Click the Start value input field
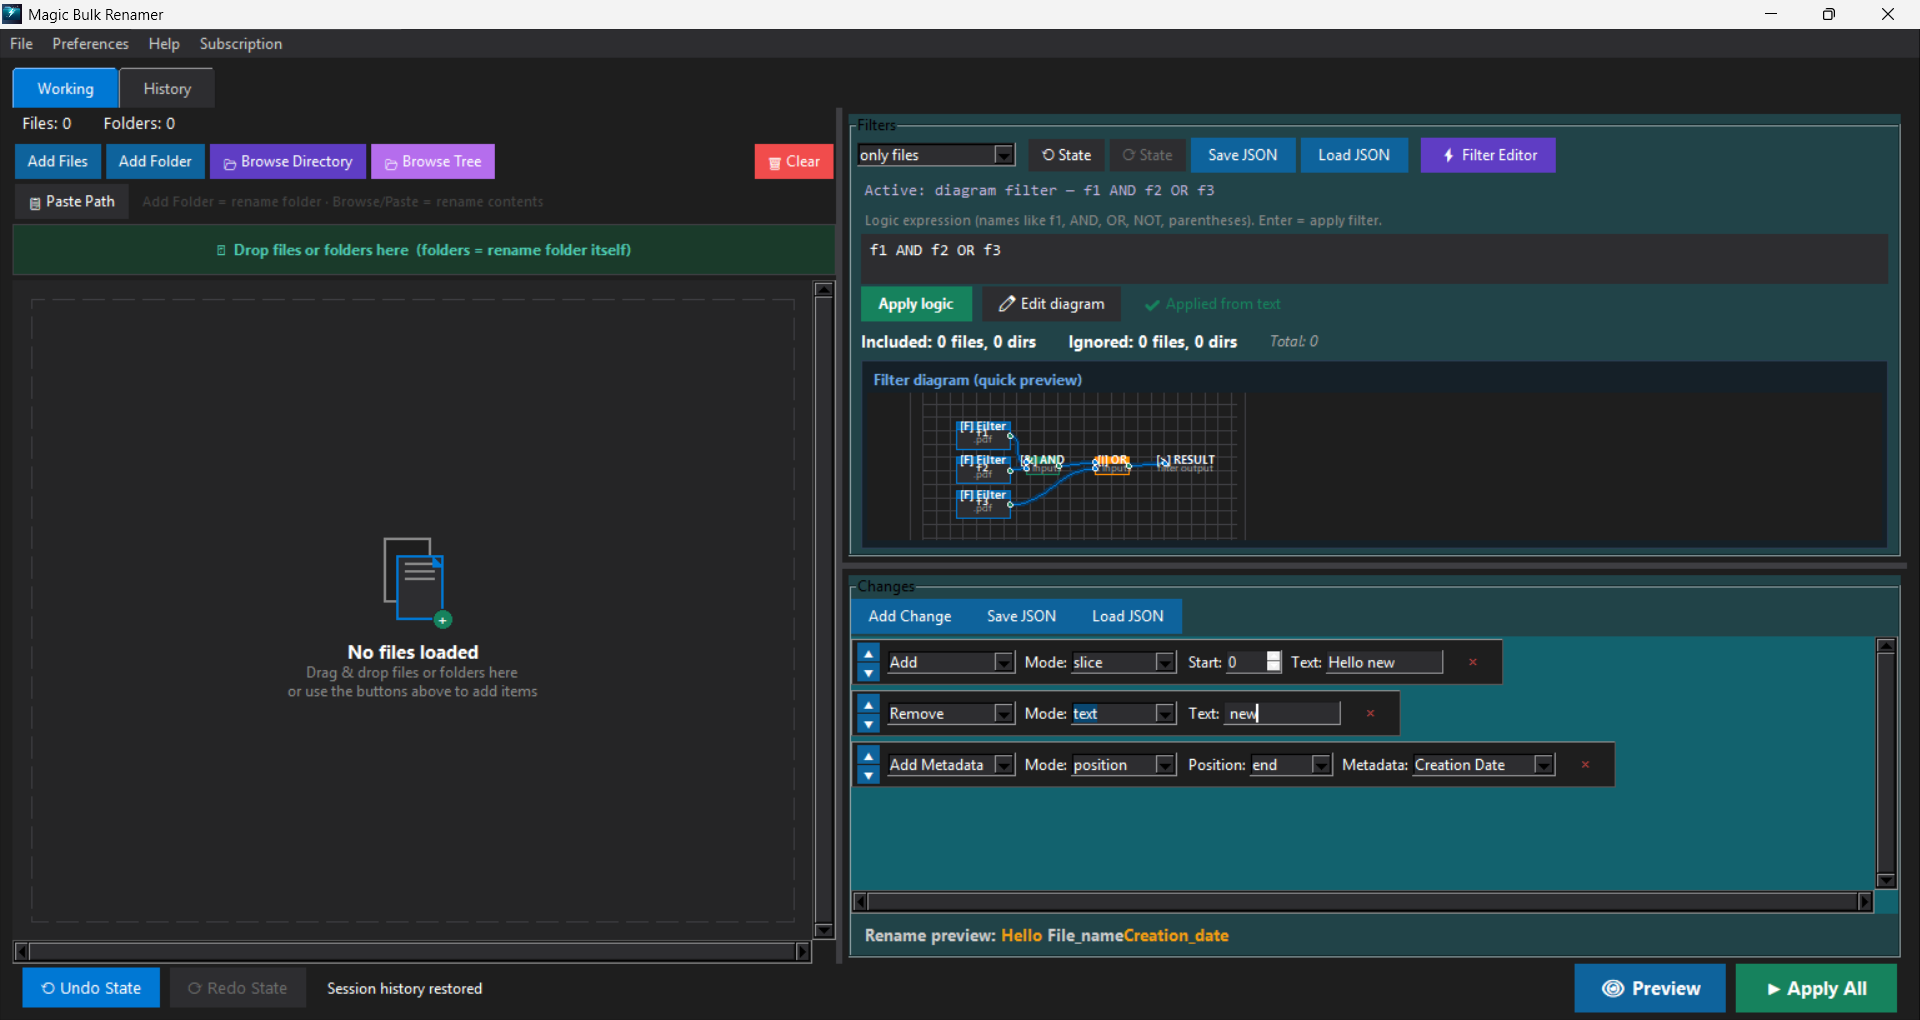The height and width of the screenshot is (1020, 1920). (1245, 662)
